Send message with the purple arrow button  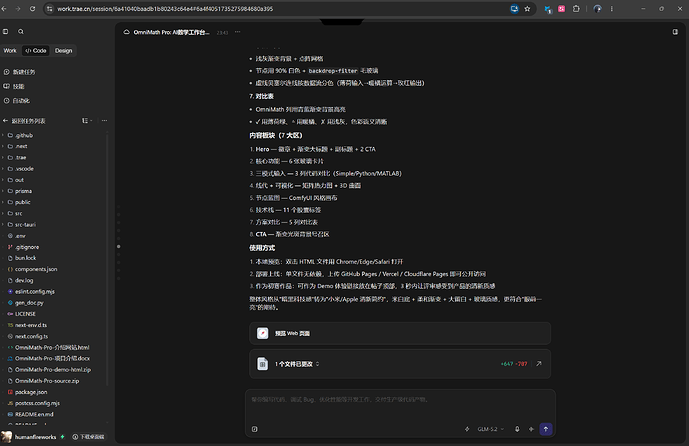tap(546, 429)
